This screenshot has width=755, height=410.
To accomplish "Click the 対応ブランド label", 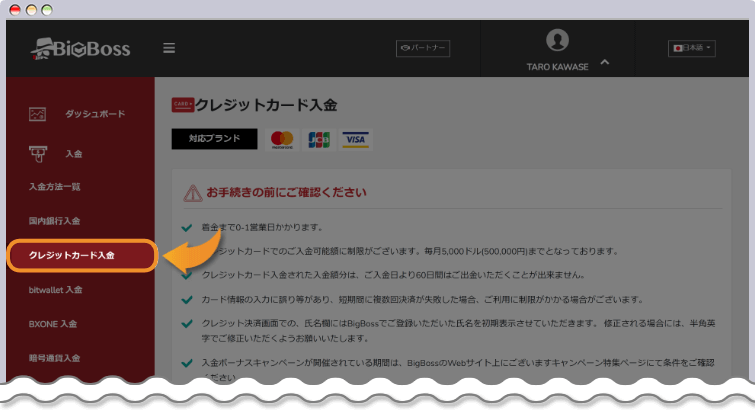I will click(x=214, y=139).
